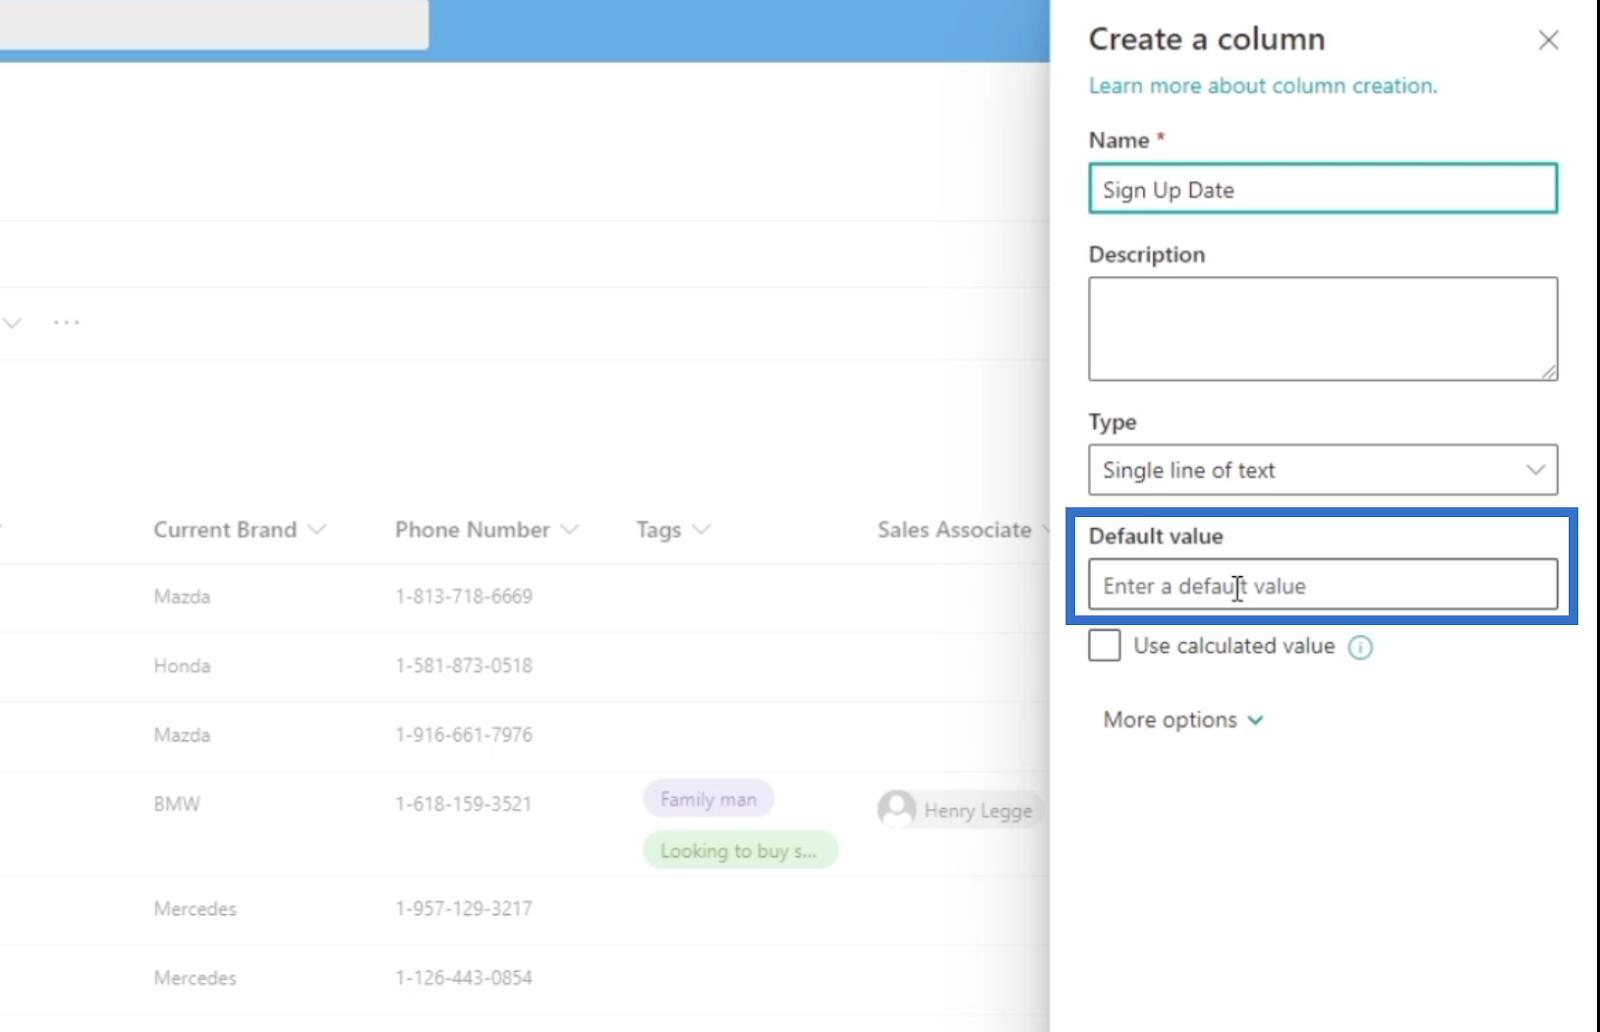Viewport: 1600px width, 1032px height.
Task: Enable the Use calculated value checkbox
Action: tap(1105, 646)
